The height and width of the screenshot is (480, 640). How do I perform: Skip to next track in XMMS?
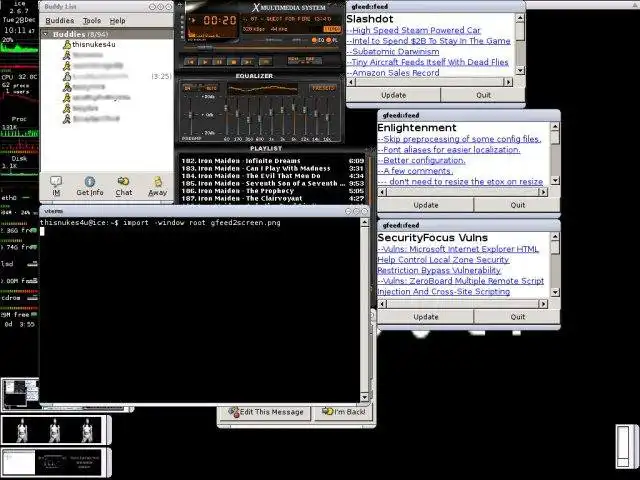pyautogui.click(x=247, y=62)
